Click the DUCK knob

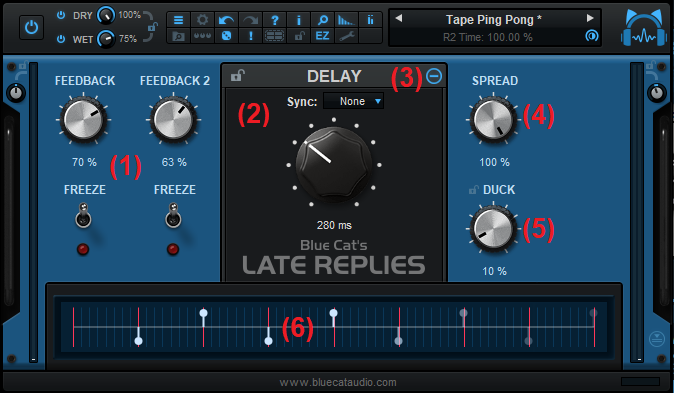point(493,228)
